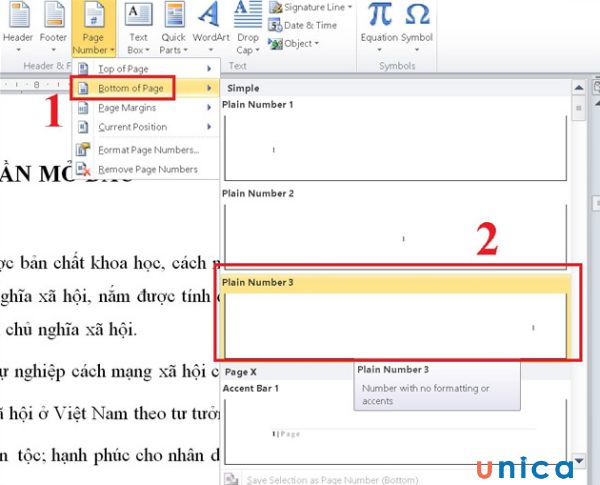Click the Plain Number 2 label
The height and width of the screenshot is (485, 600).
tap(258, 194)
